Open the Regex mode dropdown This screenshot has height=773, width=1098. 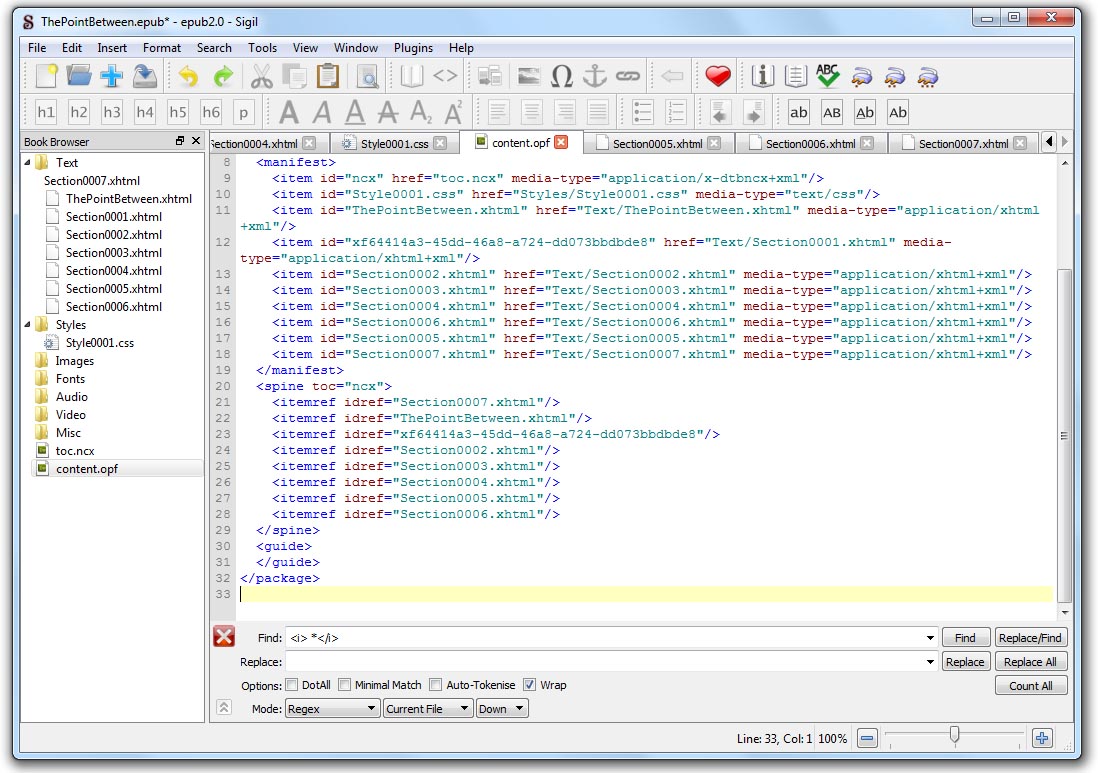pos(331,709)
